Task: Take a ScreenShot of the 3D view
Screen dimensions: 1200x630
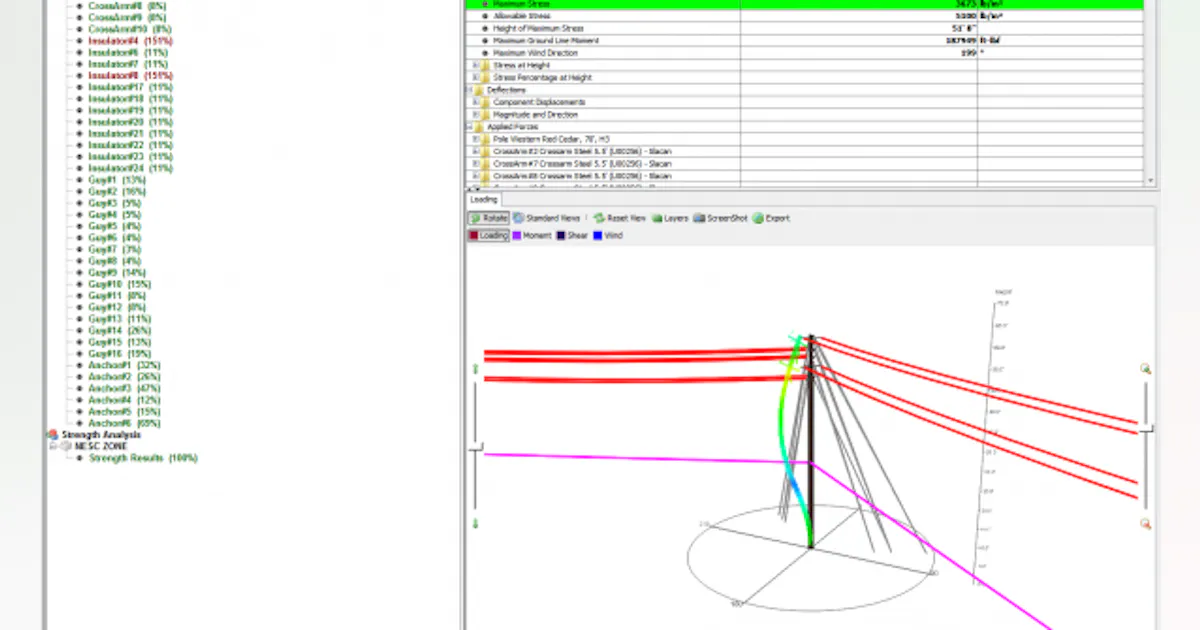Action: coord(720,218)
